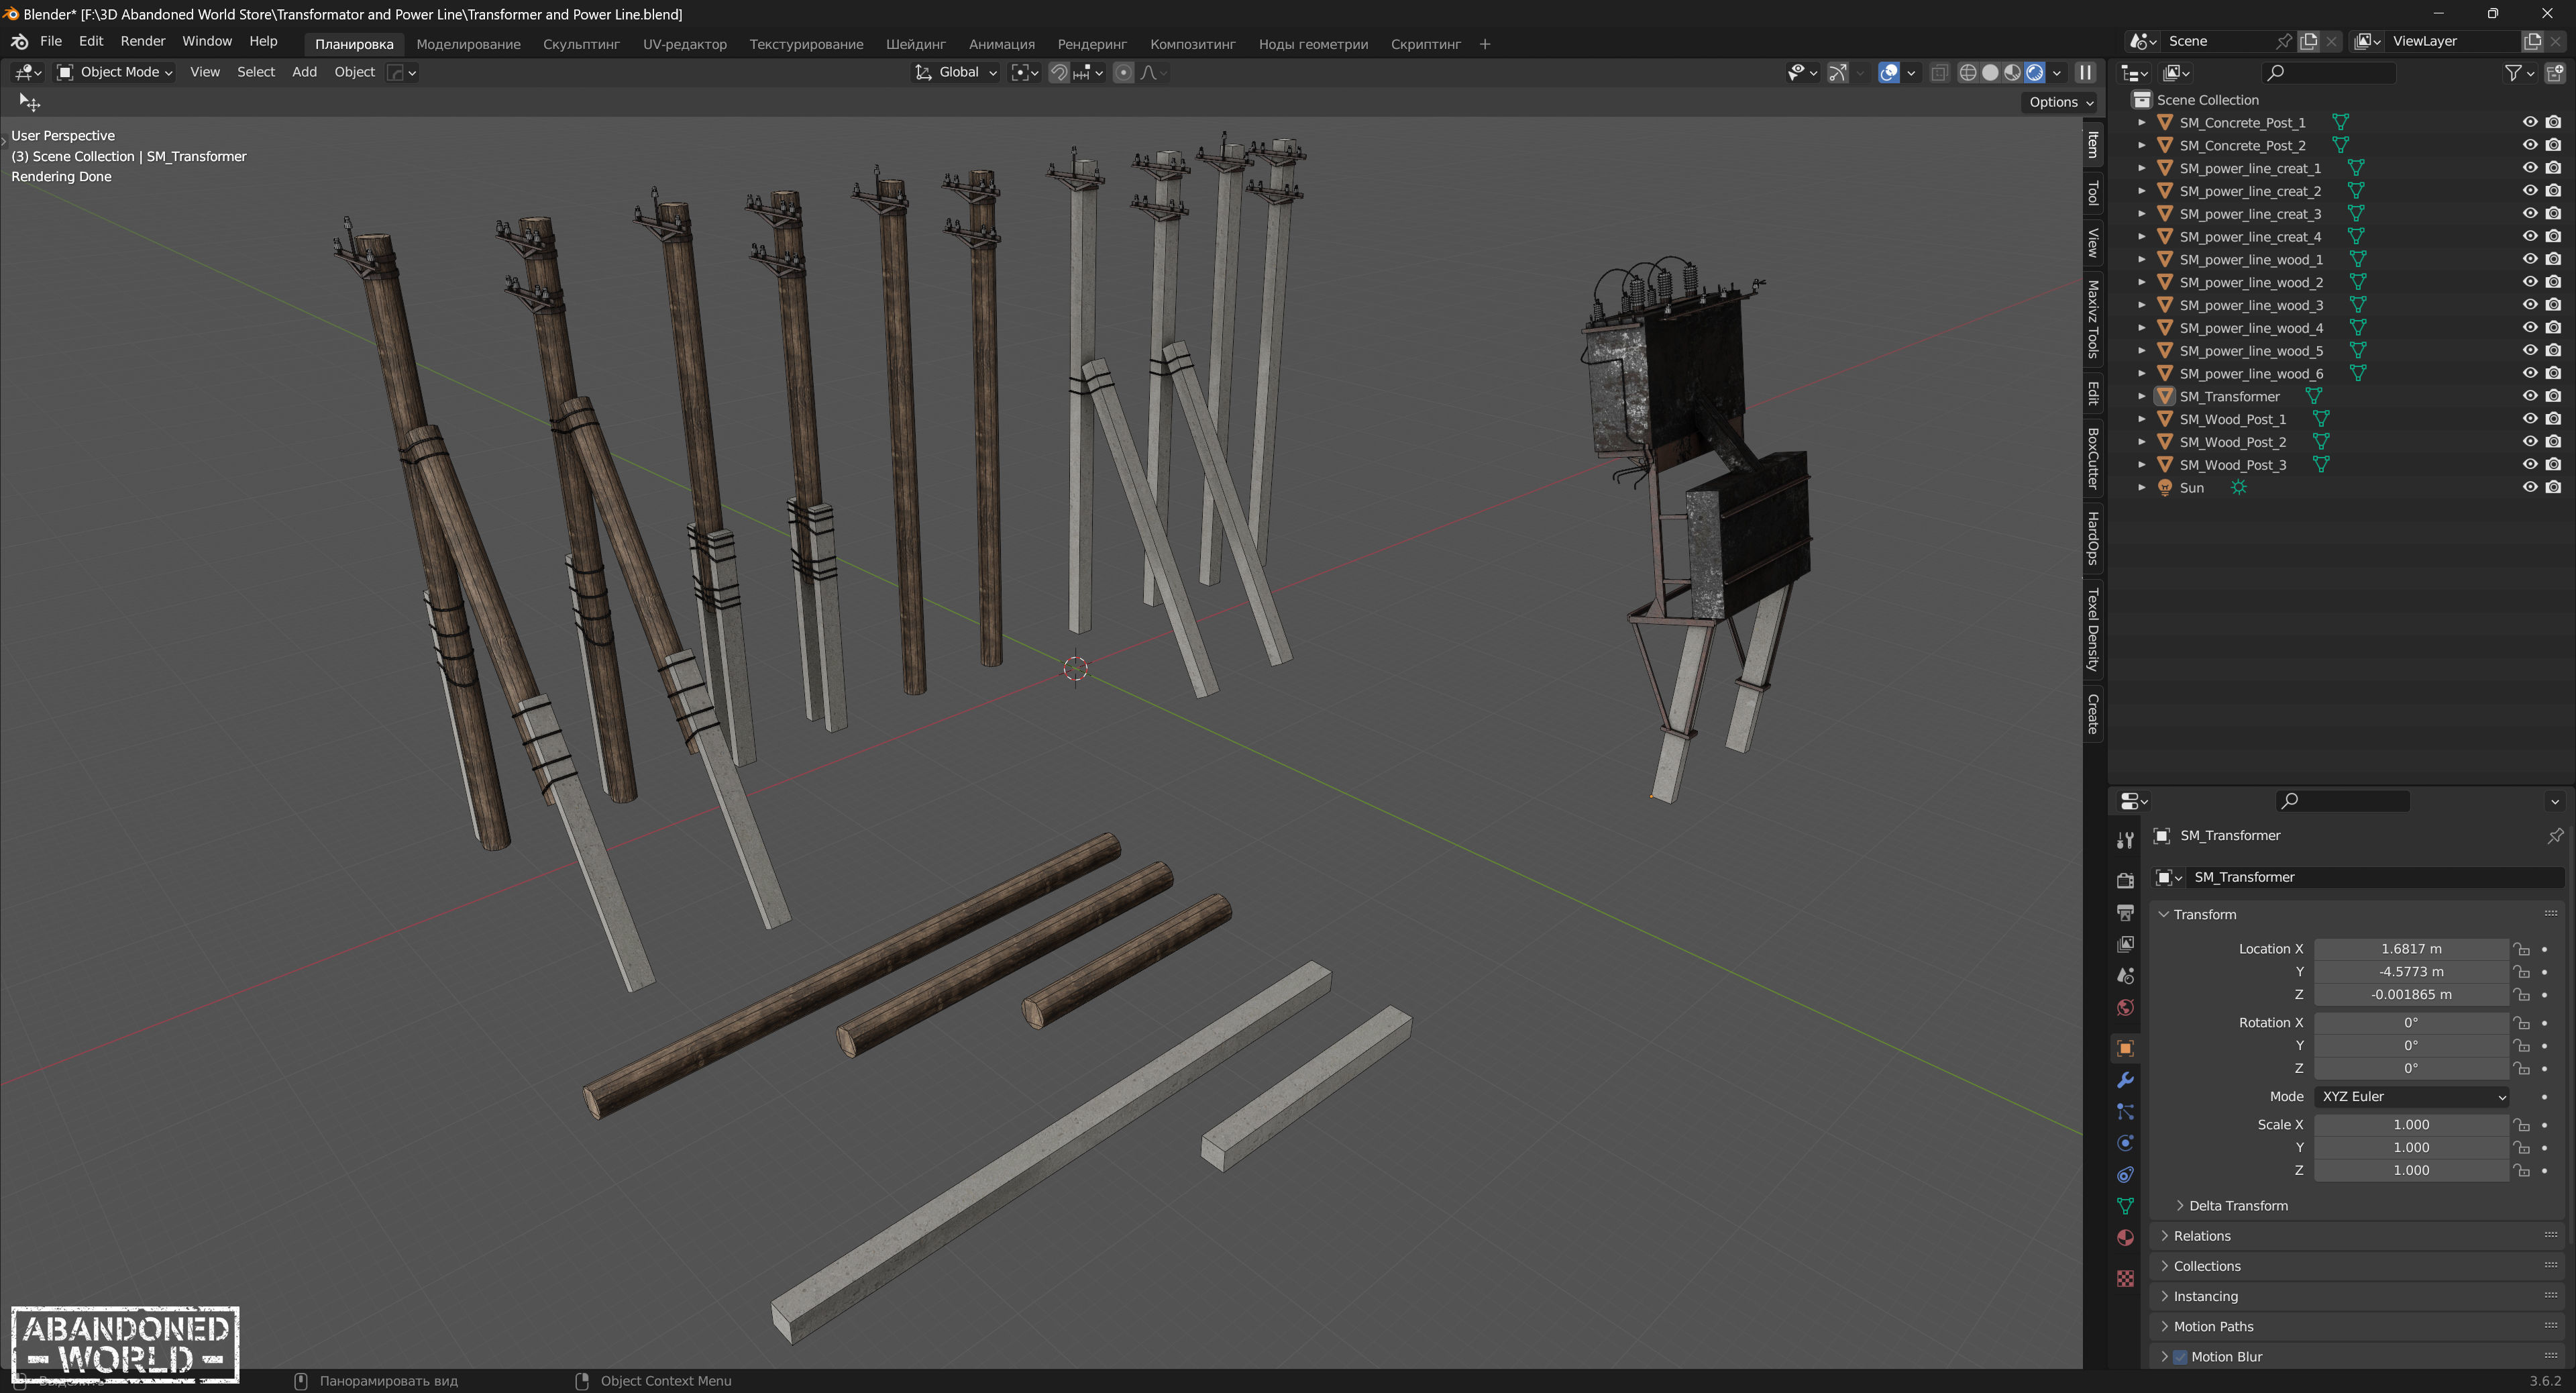
Task: Open the Render properties tab
Action: [2125, 880]
